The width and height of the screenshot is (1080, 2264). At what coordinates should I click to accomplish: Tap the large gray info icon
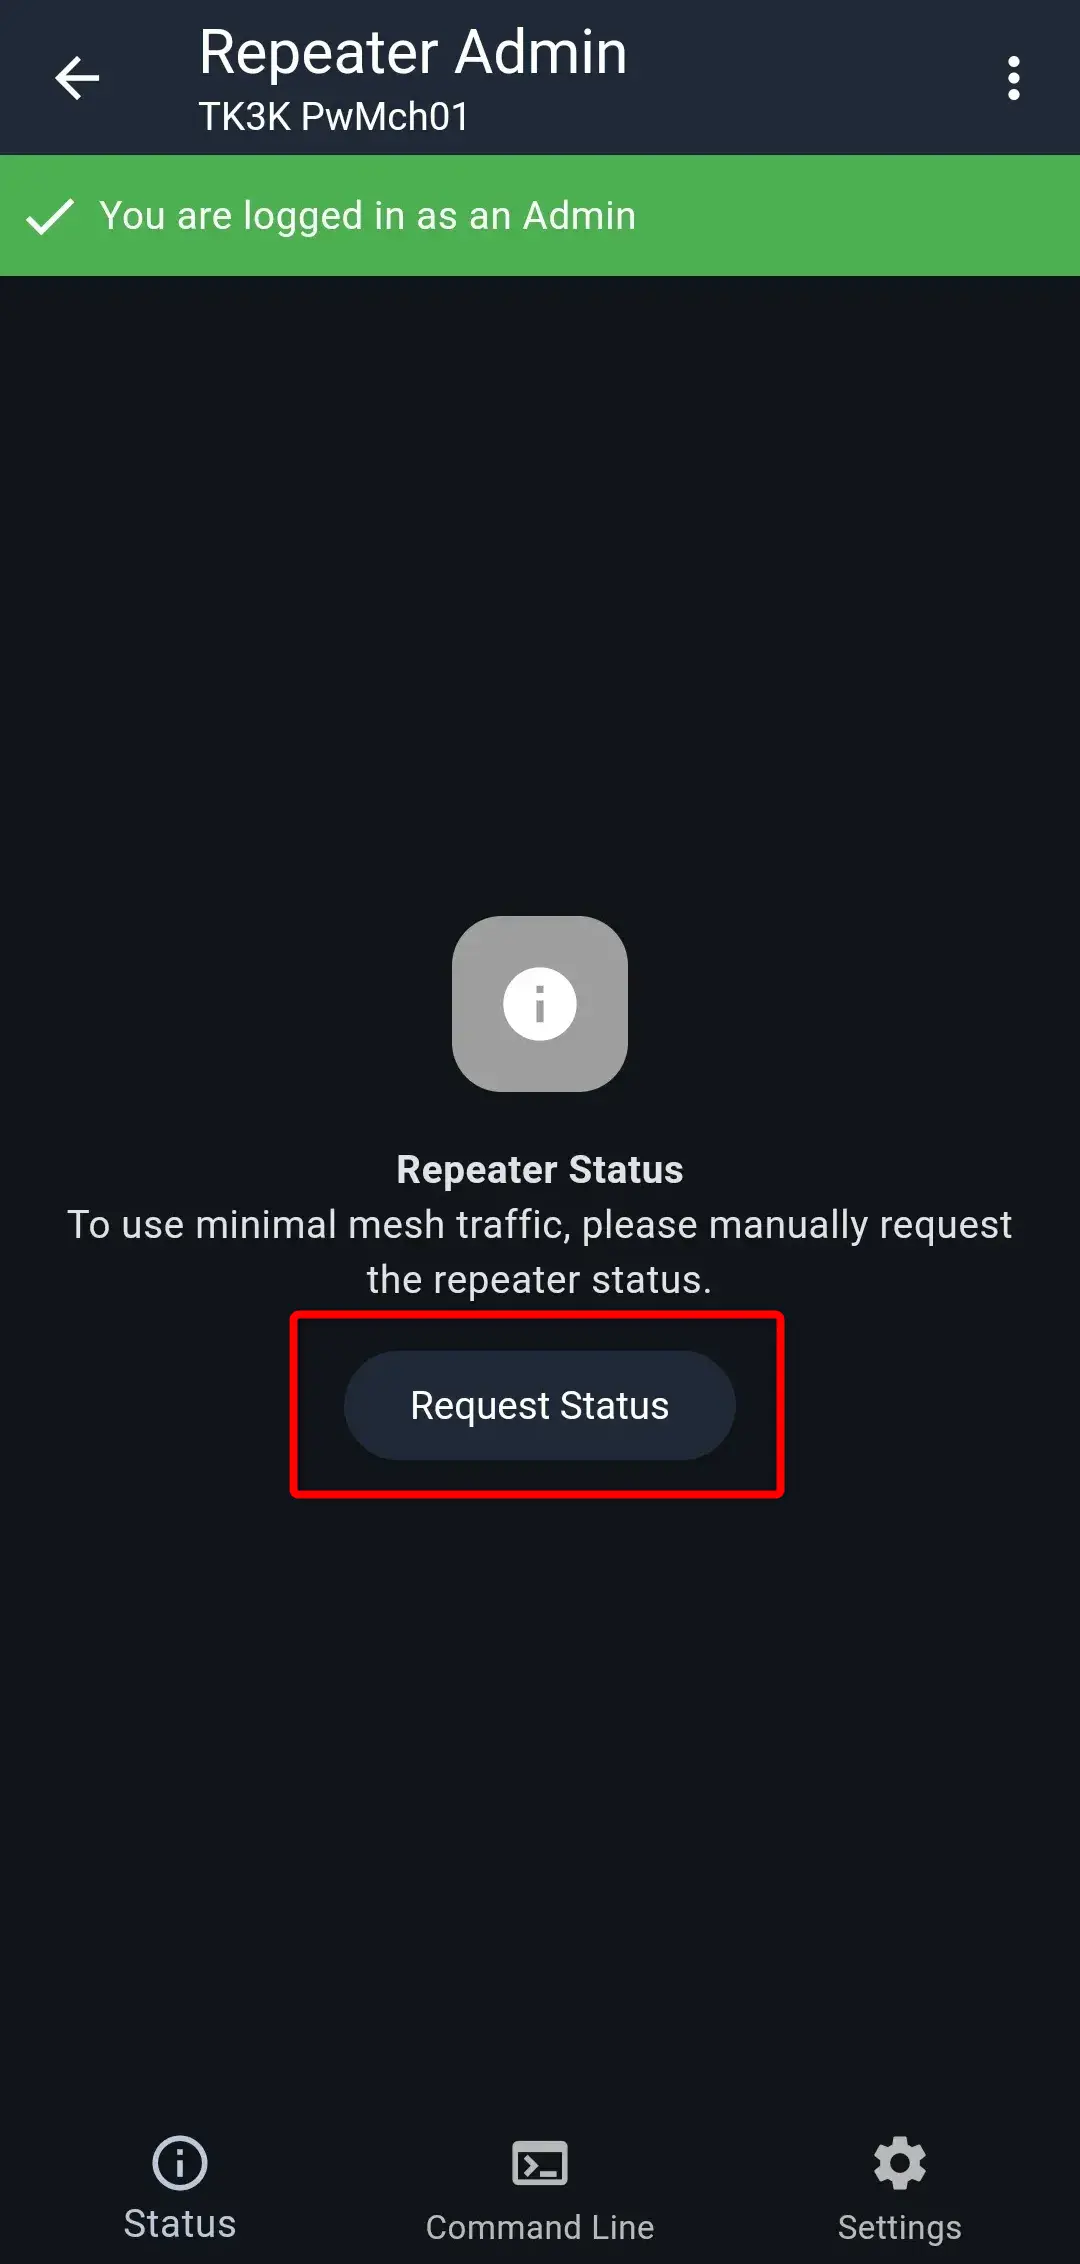pos(540,1004)
